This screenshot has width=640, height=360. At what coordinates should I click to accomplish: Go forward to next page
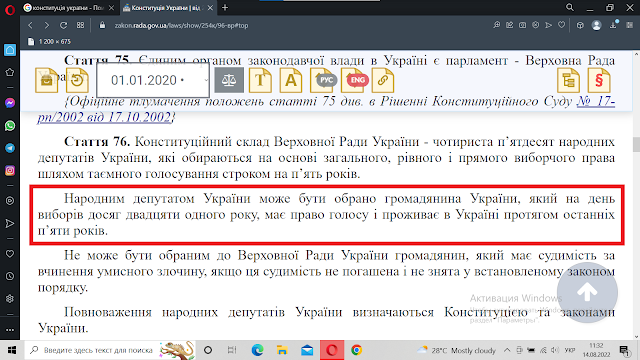[x=47, y=25]
